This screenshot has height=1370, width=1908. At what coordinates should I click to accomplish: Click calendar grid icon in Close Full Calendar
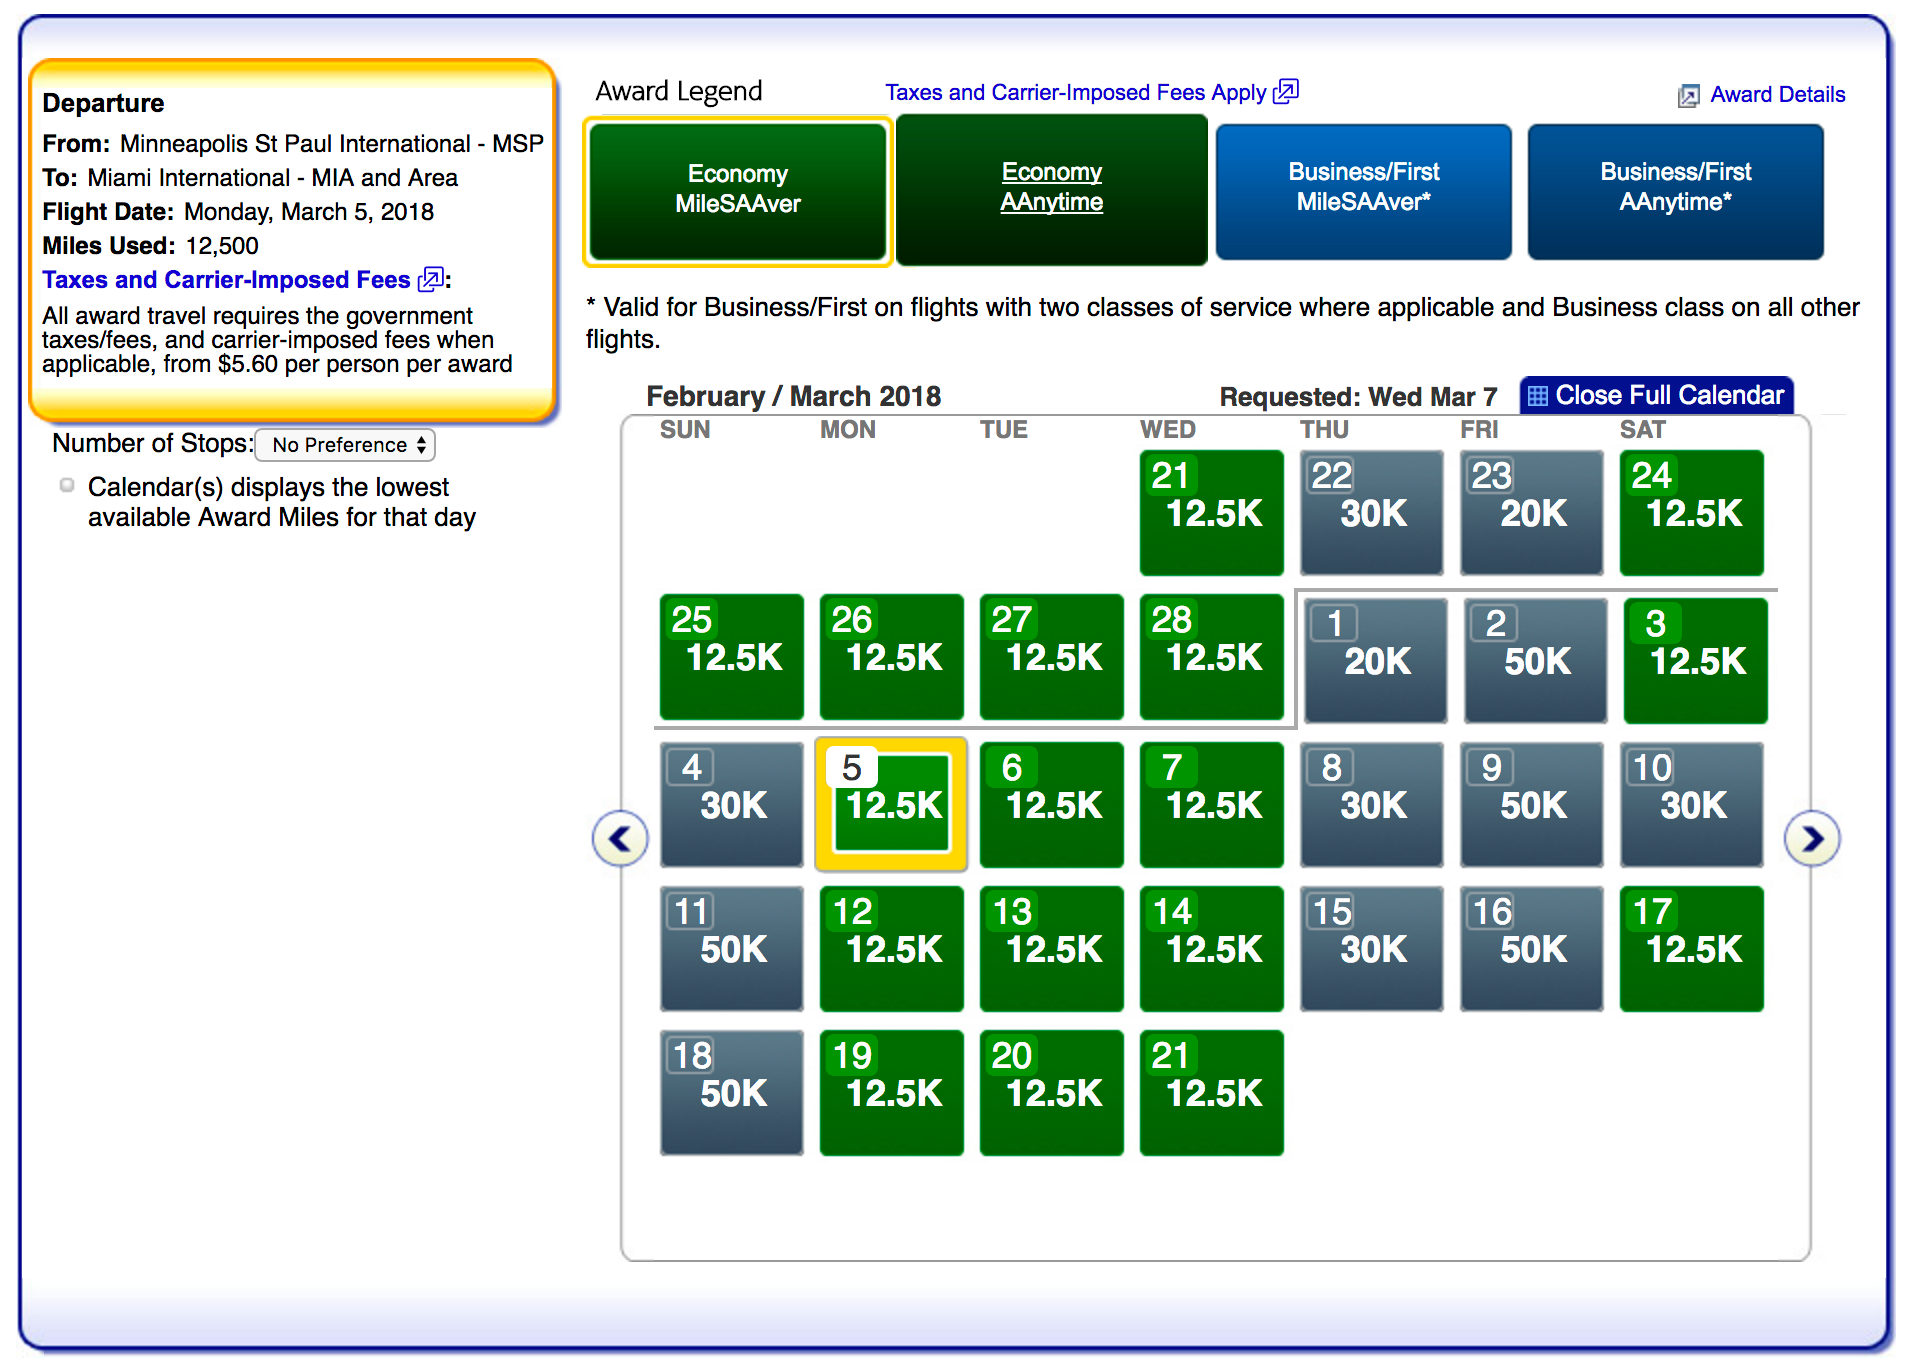click(1538, 396)
